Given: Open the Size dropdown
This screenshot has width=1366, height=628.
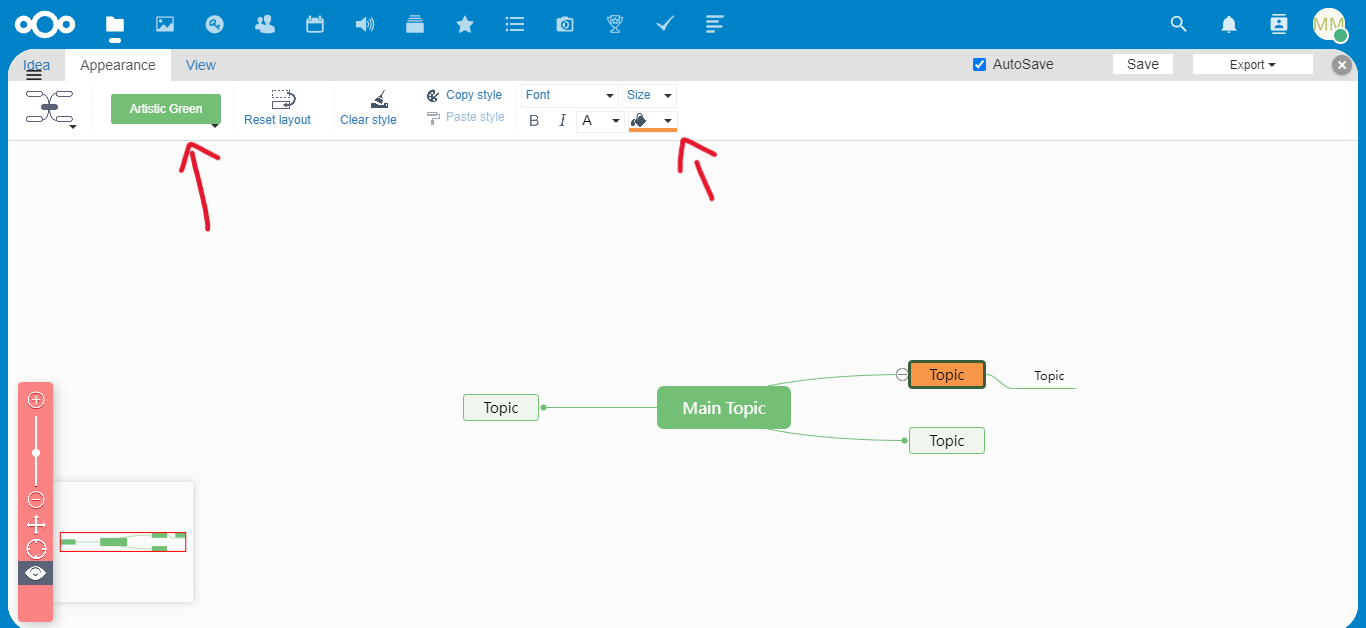Looking at the screenshot, I should point(649,95).
